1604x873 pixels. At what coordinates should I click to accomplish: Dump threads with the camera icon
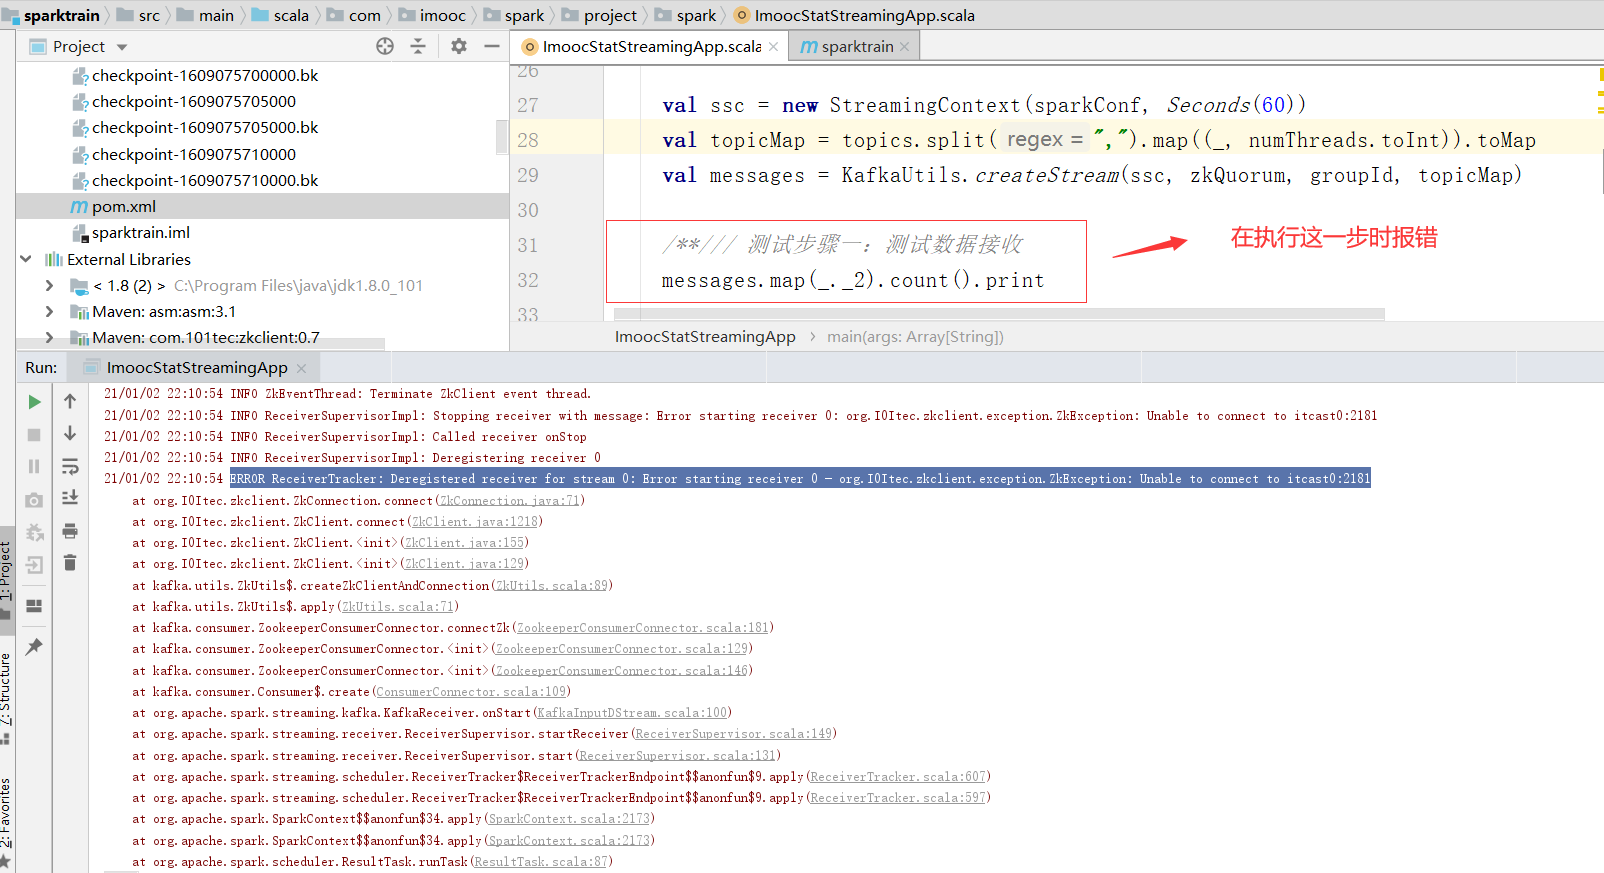click(x=34, y=500)
